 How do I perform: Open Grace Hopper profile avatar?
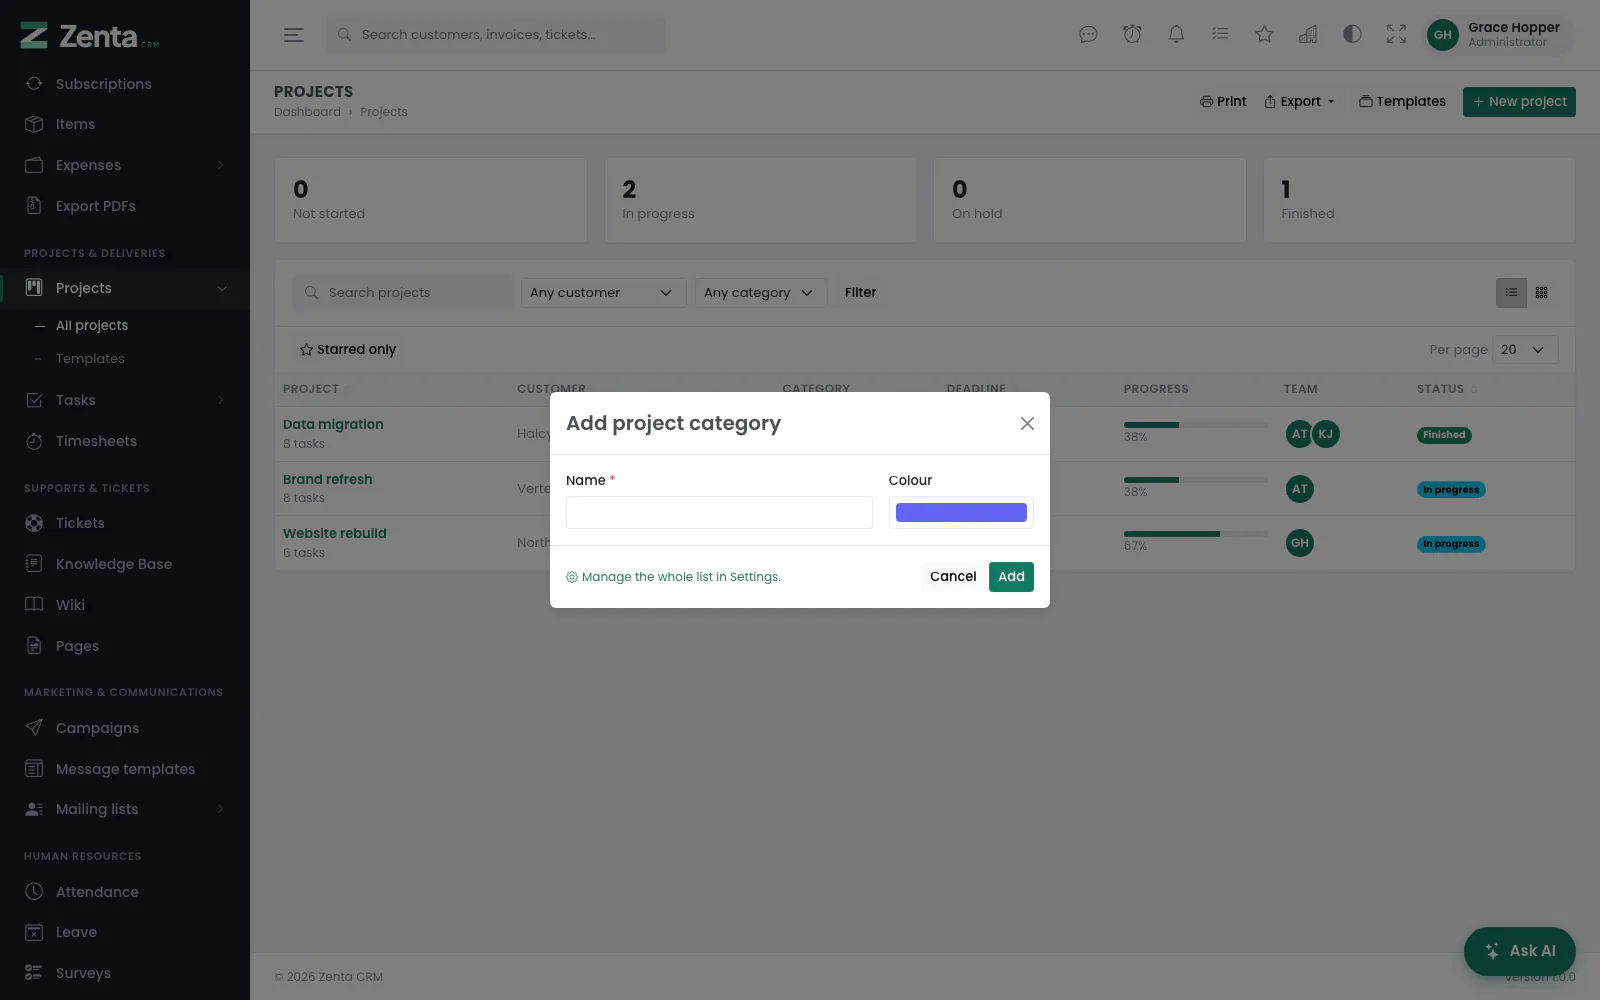pos(1442,35)
